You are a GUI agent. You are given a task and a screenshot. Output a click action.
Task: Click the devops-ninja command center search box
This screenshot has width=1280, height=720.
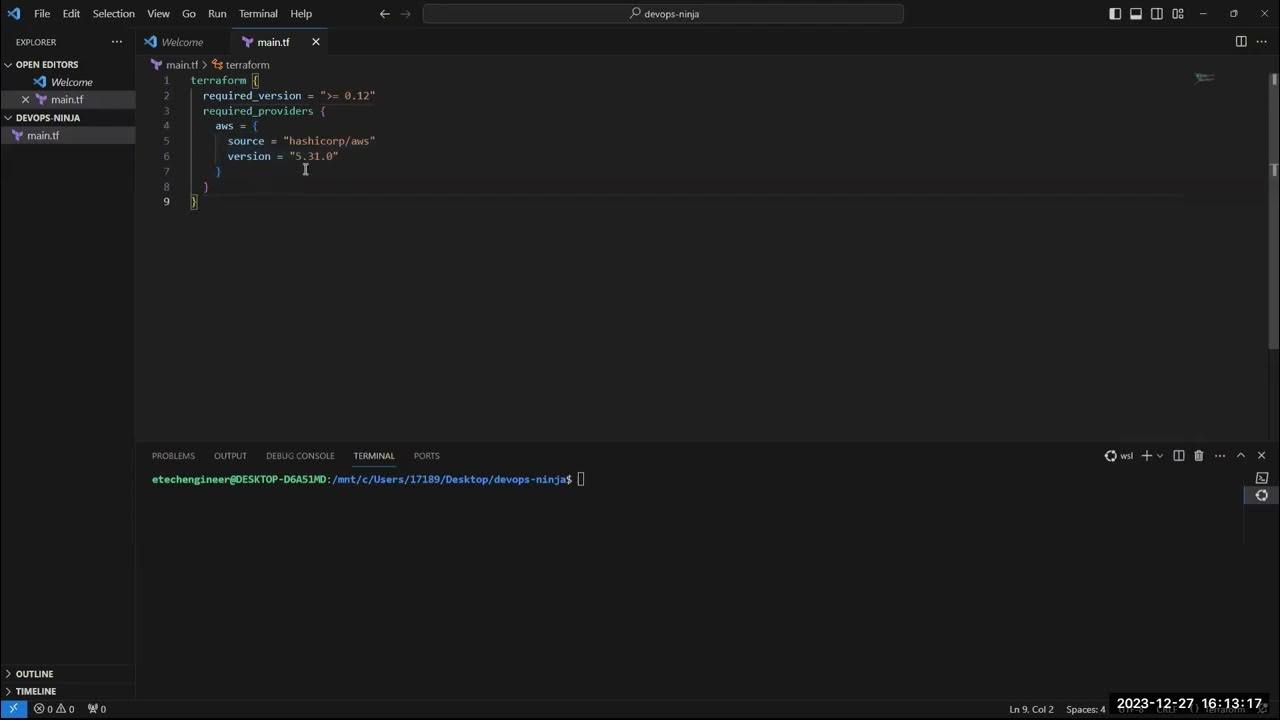click(x=663, y=14)
